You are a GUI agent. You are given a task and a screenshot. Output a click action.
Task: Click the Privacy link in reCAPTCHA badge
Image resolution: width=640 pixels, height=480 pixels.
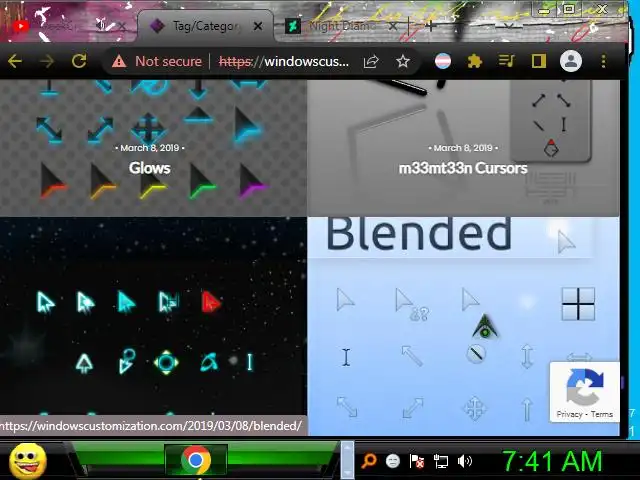click(569, 414)
